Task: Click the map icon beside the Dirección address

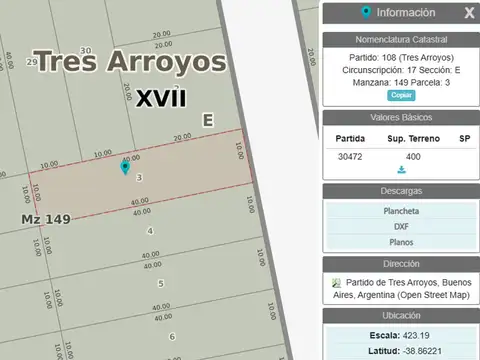Action: pyautogui.click(x=336, y=283)
